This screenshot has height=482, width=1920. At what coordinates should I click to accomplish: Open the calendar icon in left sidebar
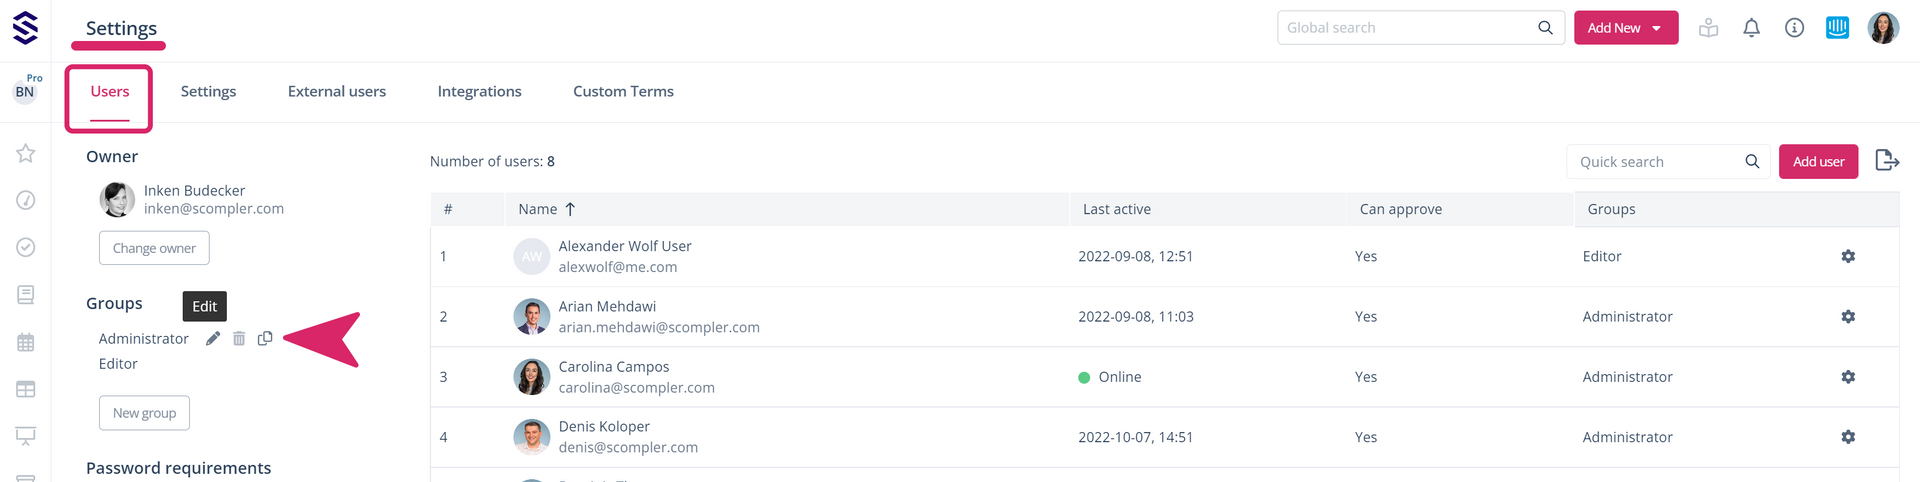pyautogui.click(x=26, y=342)
